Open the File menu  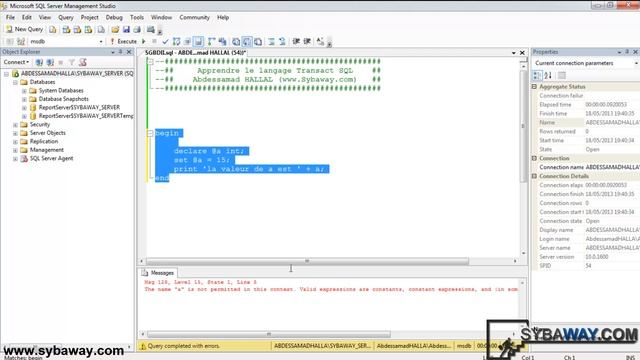point(10,18)
